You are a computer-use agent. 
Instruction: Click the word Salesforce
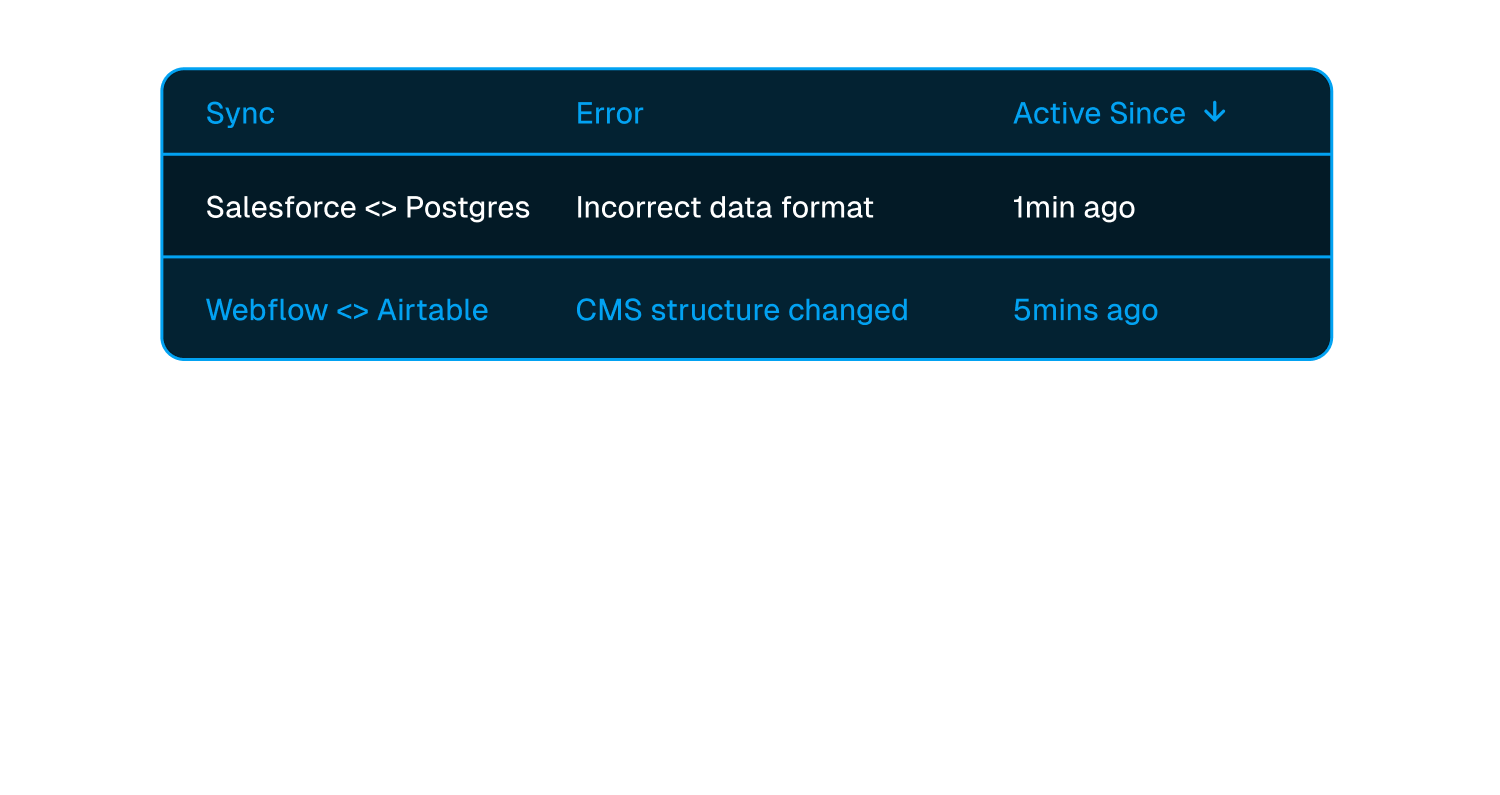tap(281, 207)
